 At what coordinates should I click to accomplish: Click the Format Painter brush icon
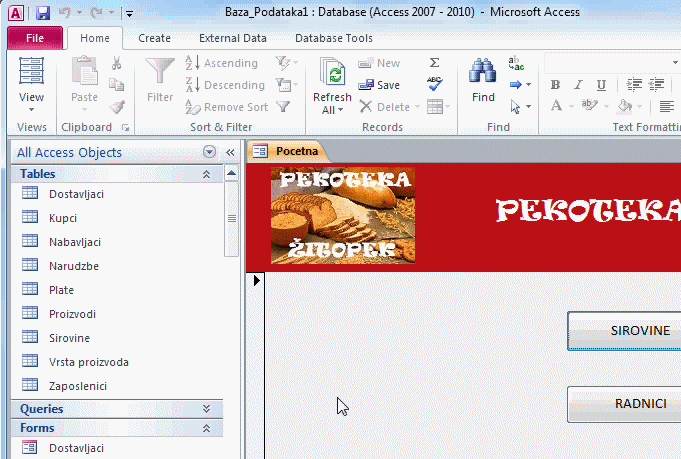117,106
